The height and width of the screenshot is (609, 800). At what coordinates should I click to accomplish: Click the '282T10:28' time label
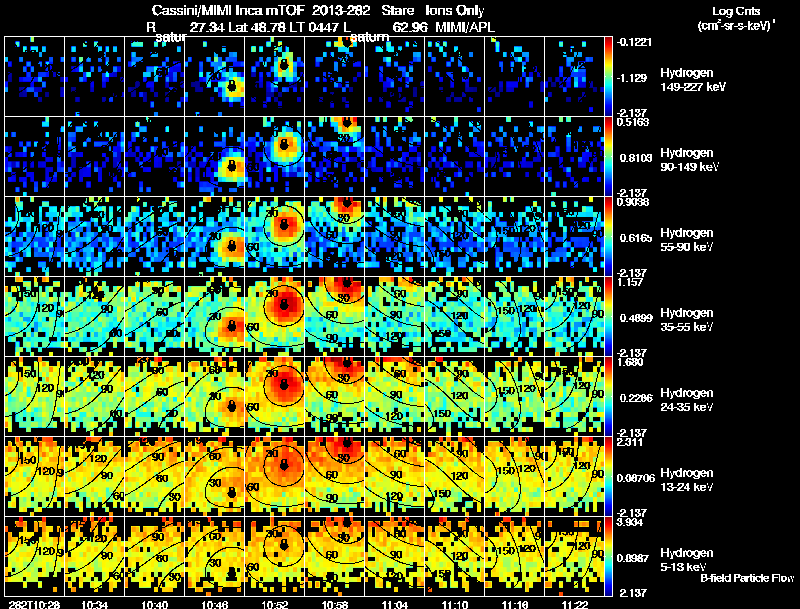(x=33, y=604)
